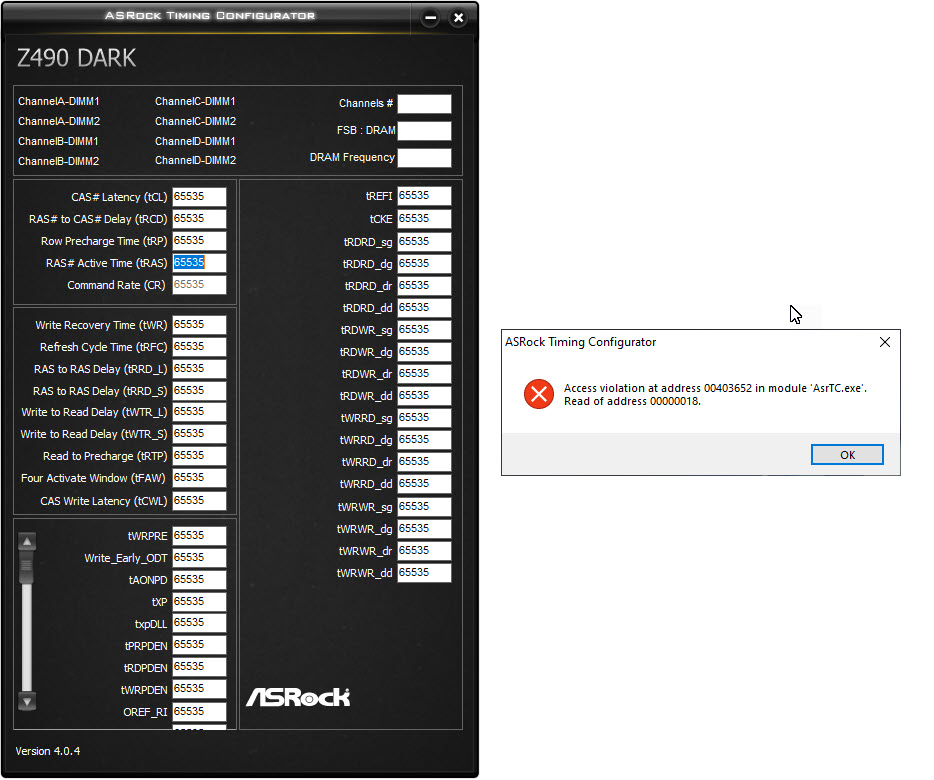This screenshot has height=780, width=934.
Task: Click the tWRPDEN value field
Action: click(x=200, y=689)
